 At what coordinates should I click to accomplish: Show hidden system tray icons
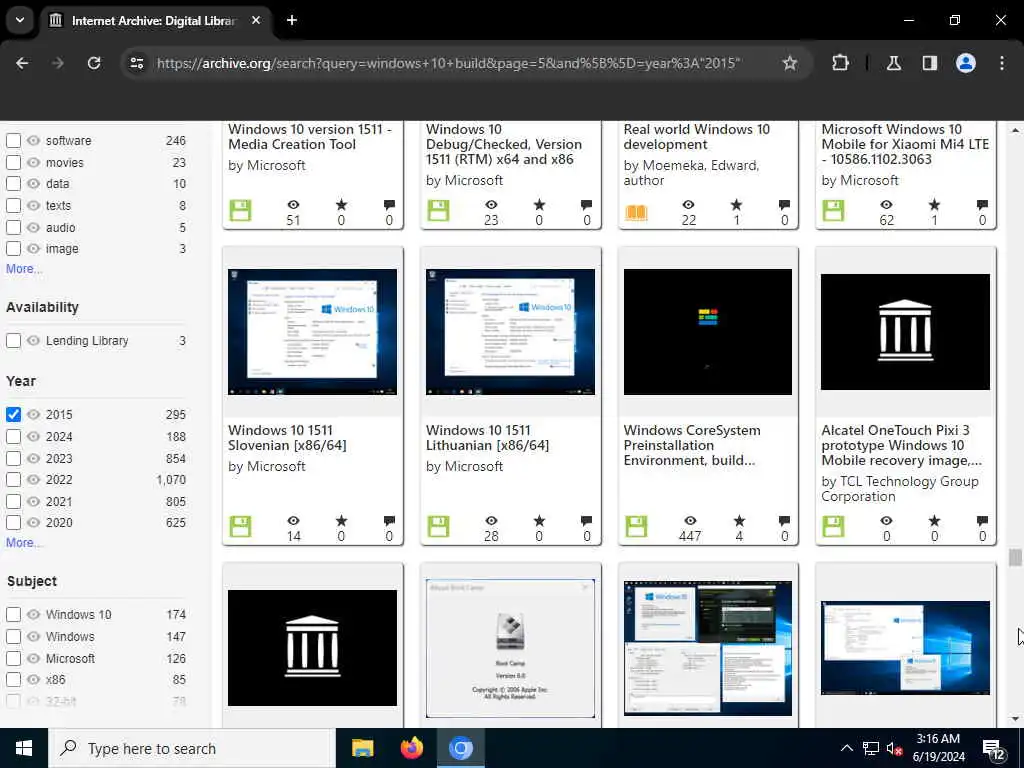(x=846, y=748)
